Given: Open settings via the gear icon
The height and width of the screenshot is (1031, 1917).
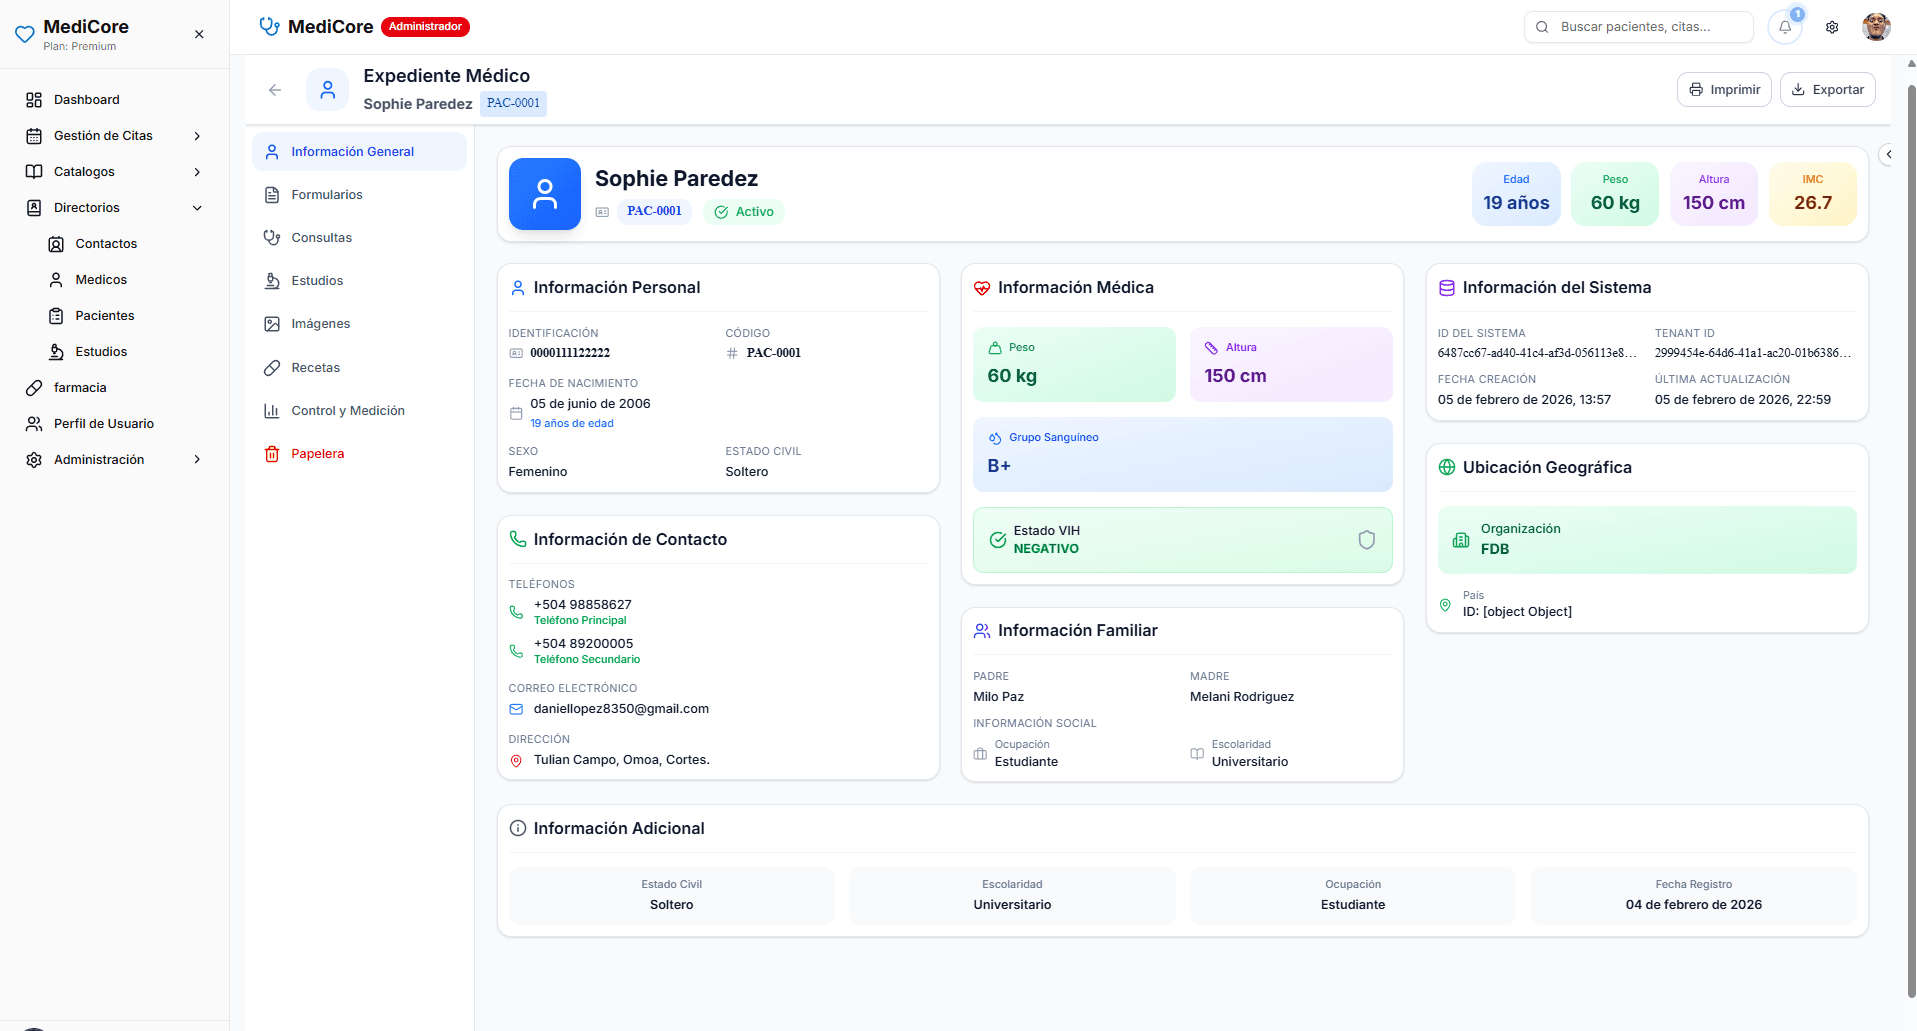Looking at the screenshot, I should 1832,27.
